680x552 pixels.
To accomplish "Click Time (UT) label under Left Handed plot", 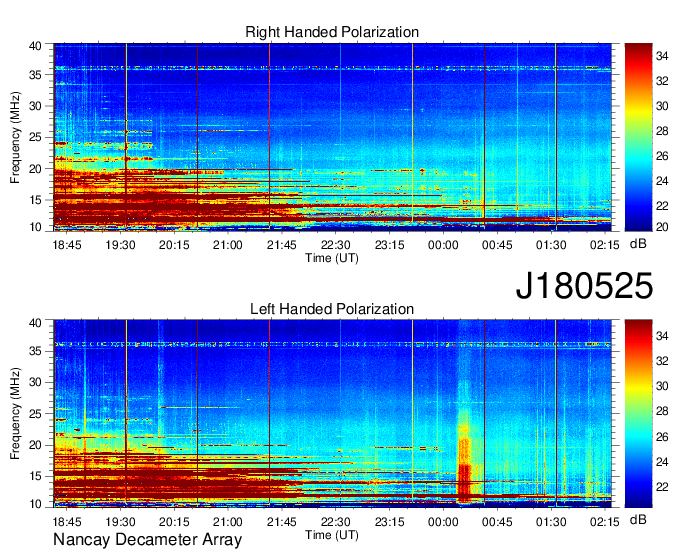I will point(332,535).
